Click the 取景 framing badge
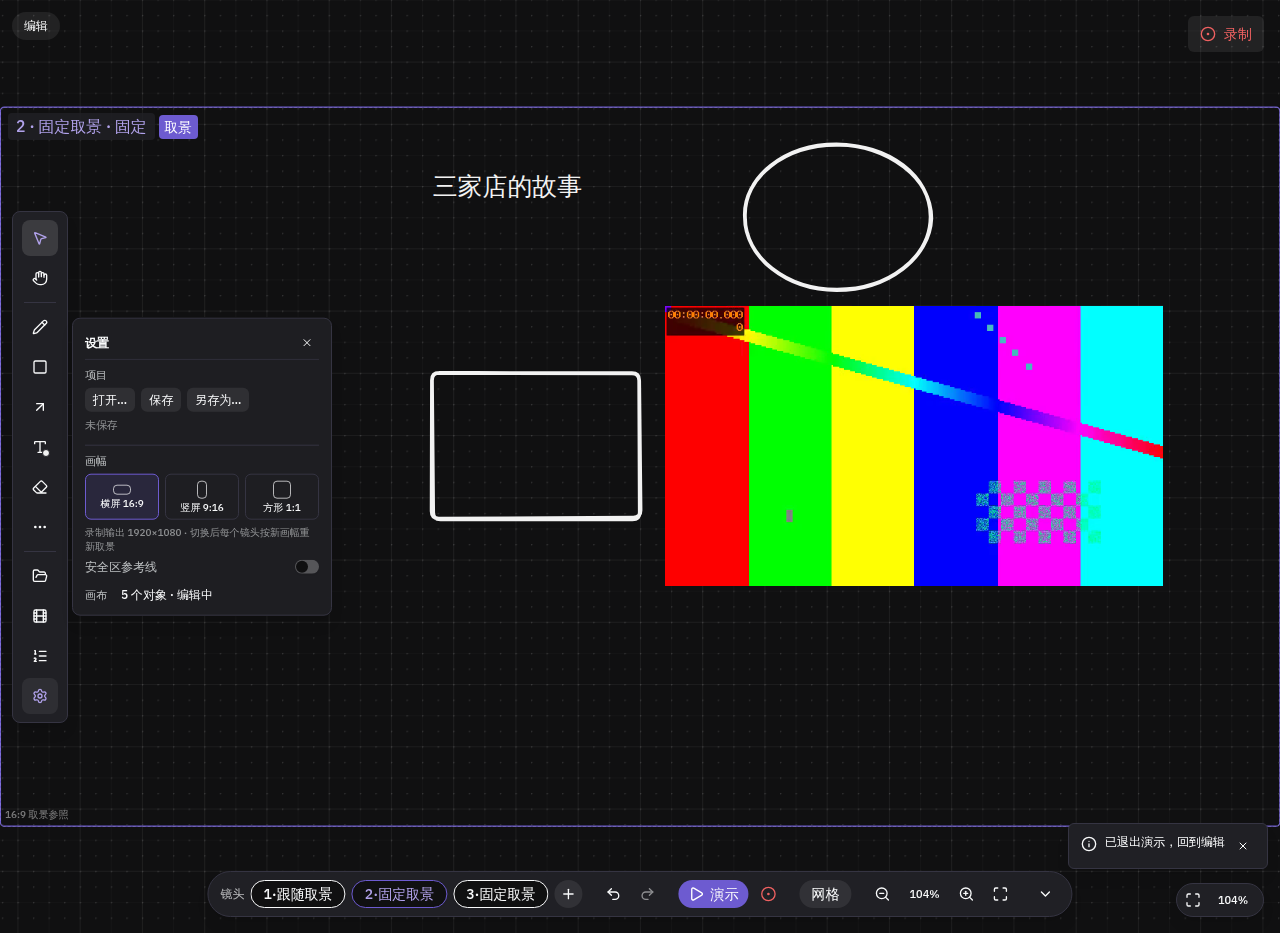The width and height of the screenshot is (1280, 933). click(x=178, y=127)
